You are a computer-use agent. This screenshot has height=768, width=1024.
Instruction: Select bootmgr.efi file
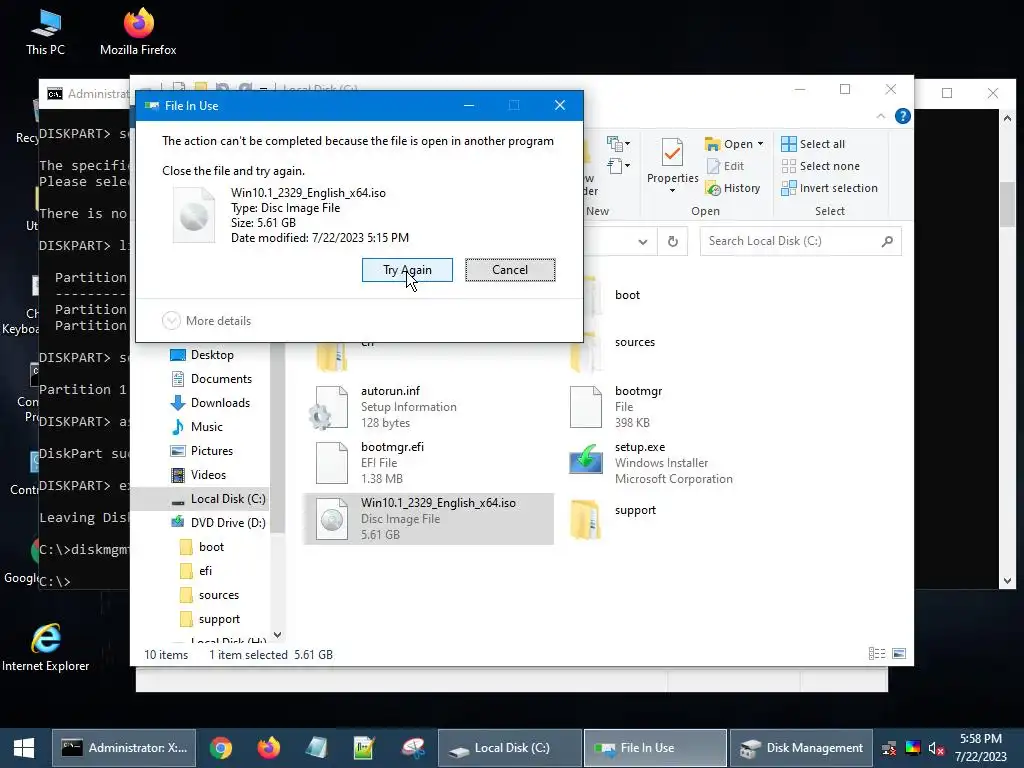(428, 462)
